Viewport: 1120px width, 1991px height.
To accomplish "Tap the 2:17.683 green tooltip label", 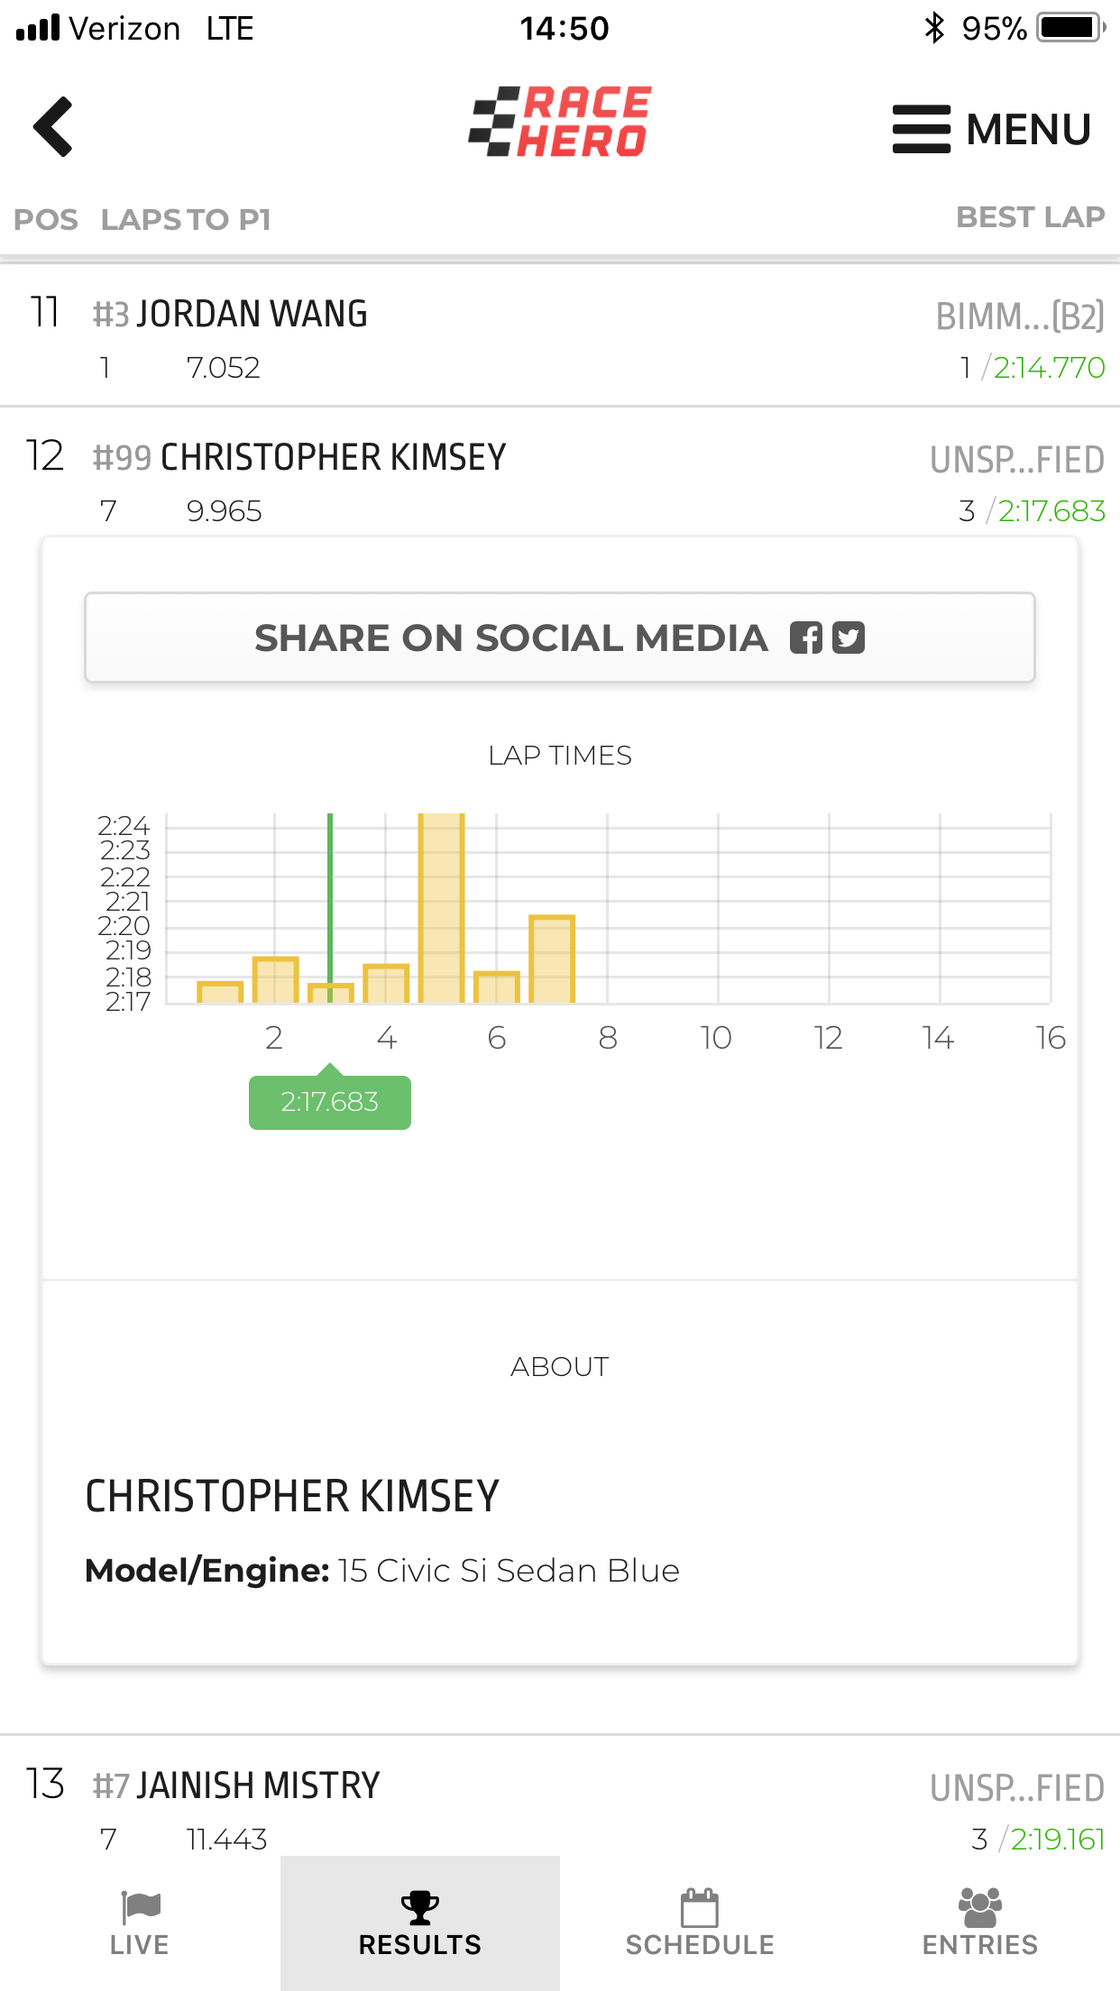I will click(330, 1102).
